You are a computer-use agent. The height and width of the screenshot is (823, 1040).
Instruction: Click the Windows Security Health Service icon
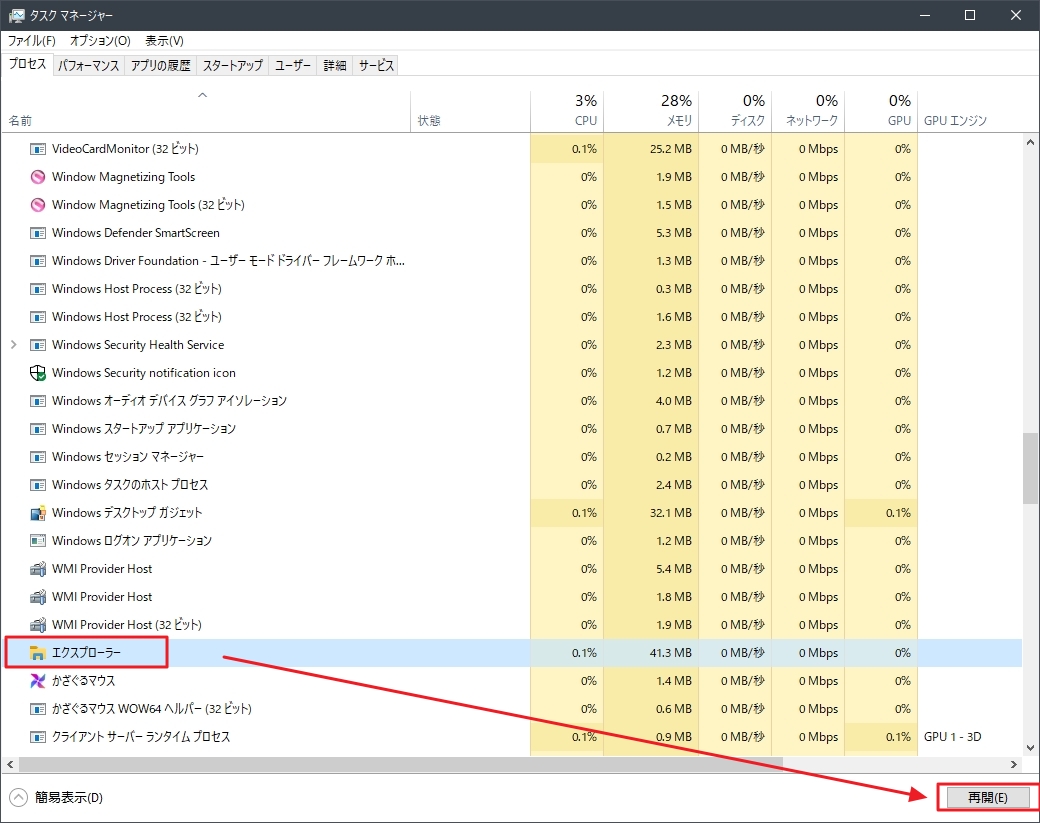tap(38, 345)
